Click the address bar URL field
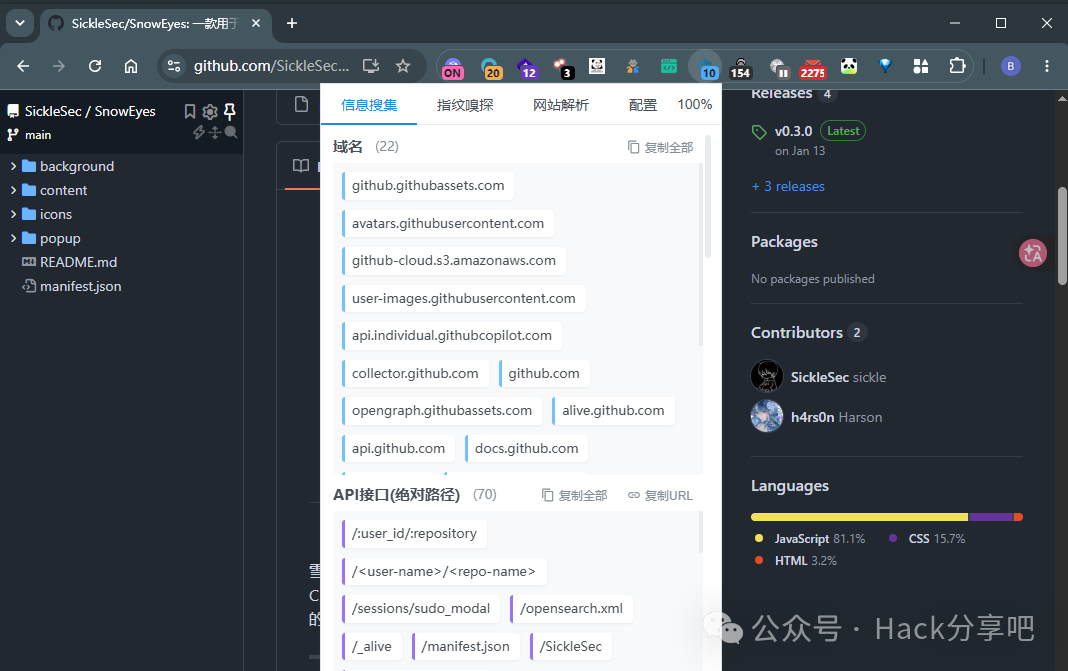The image size is (1068, 671). click(x=272, y=66)
